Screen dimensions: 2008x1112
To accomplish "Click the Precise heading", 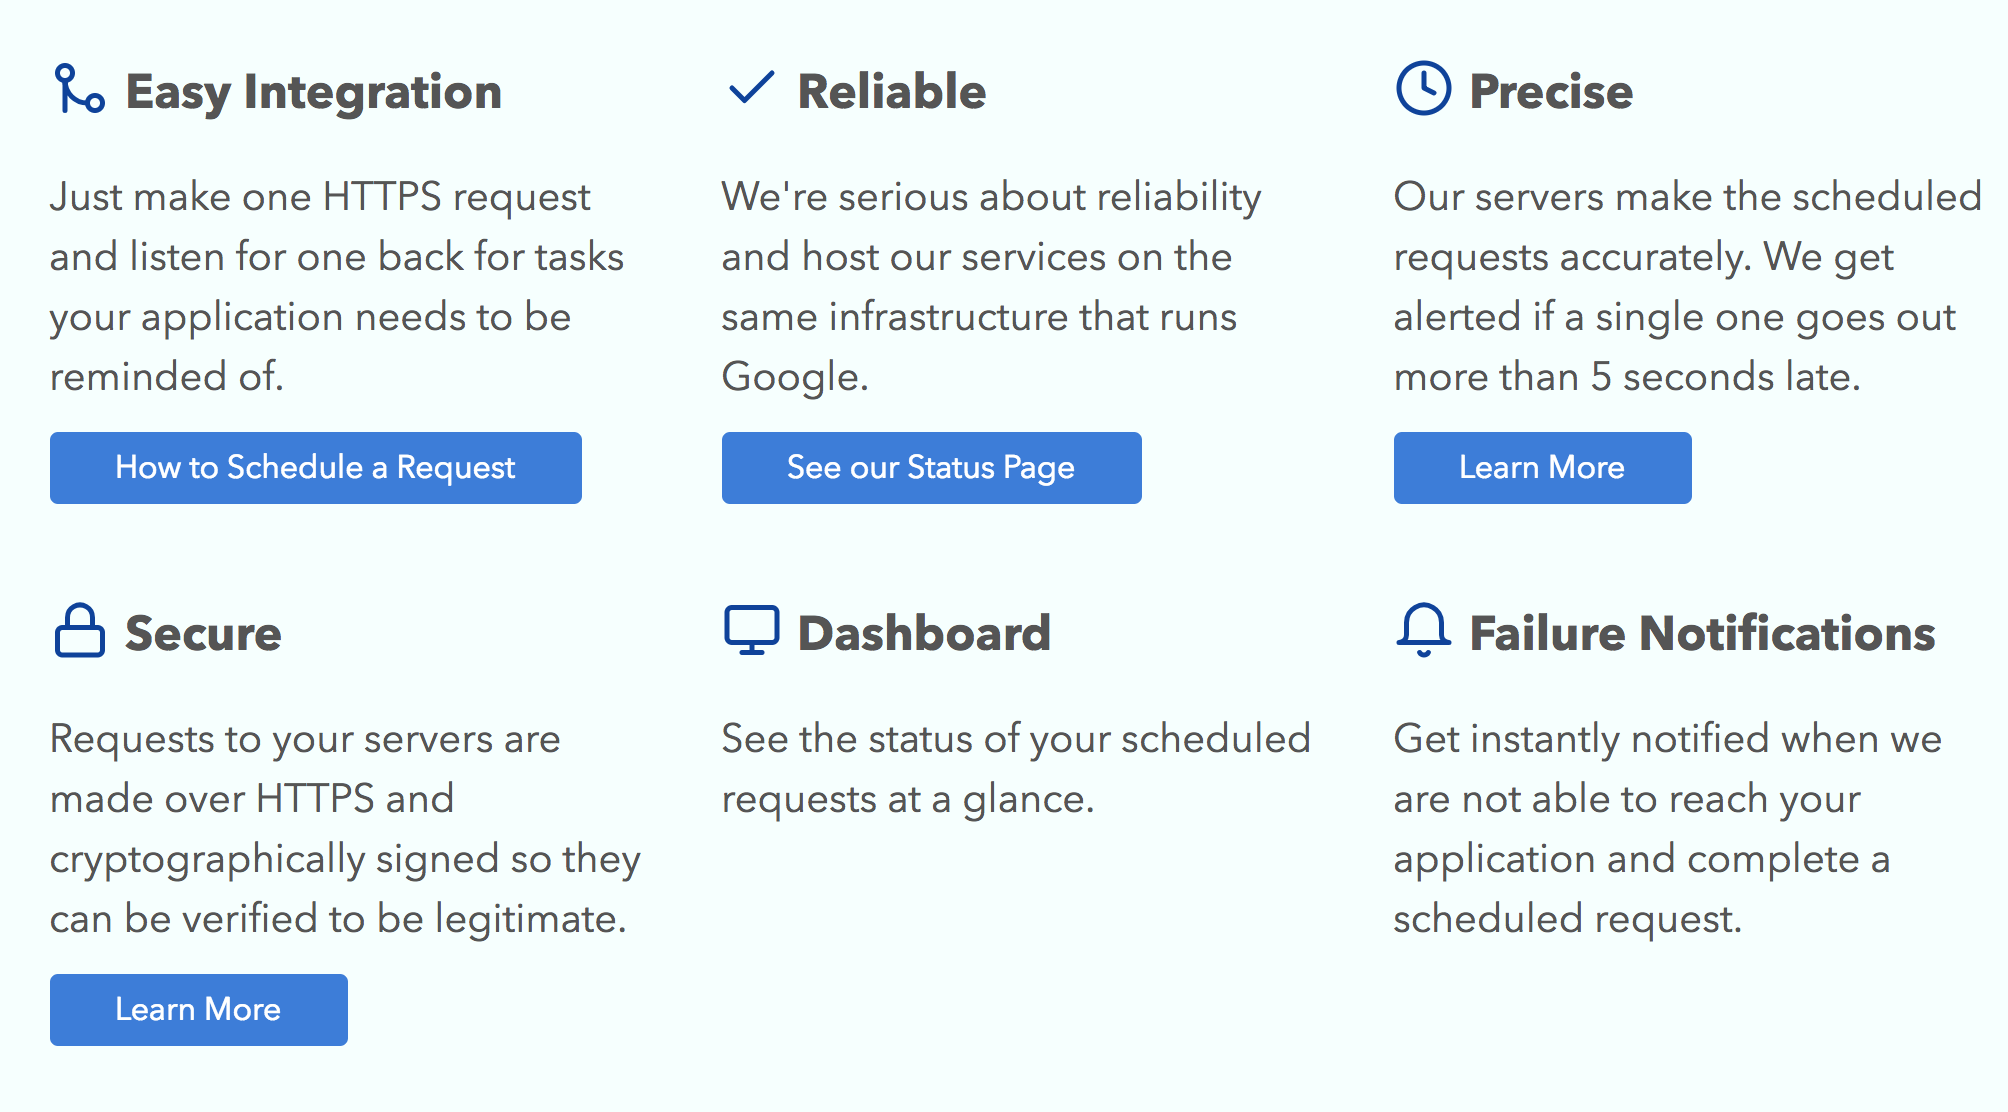I will pyautogui.click(x=1551, y=92).
